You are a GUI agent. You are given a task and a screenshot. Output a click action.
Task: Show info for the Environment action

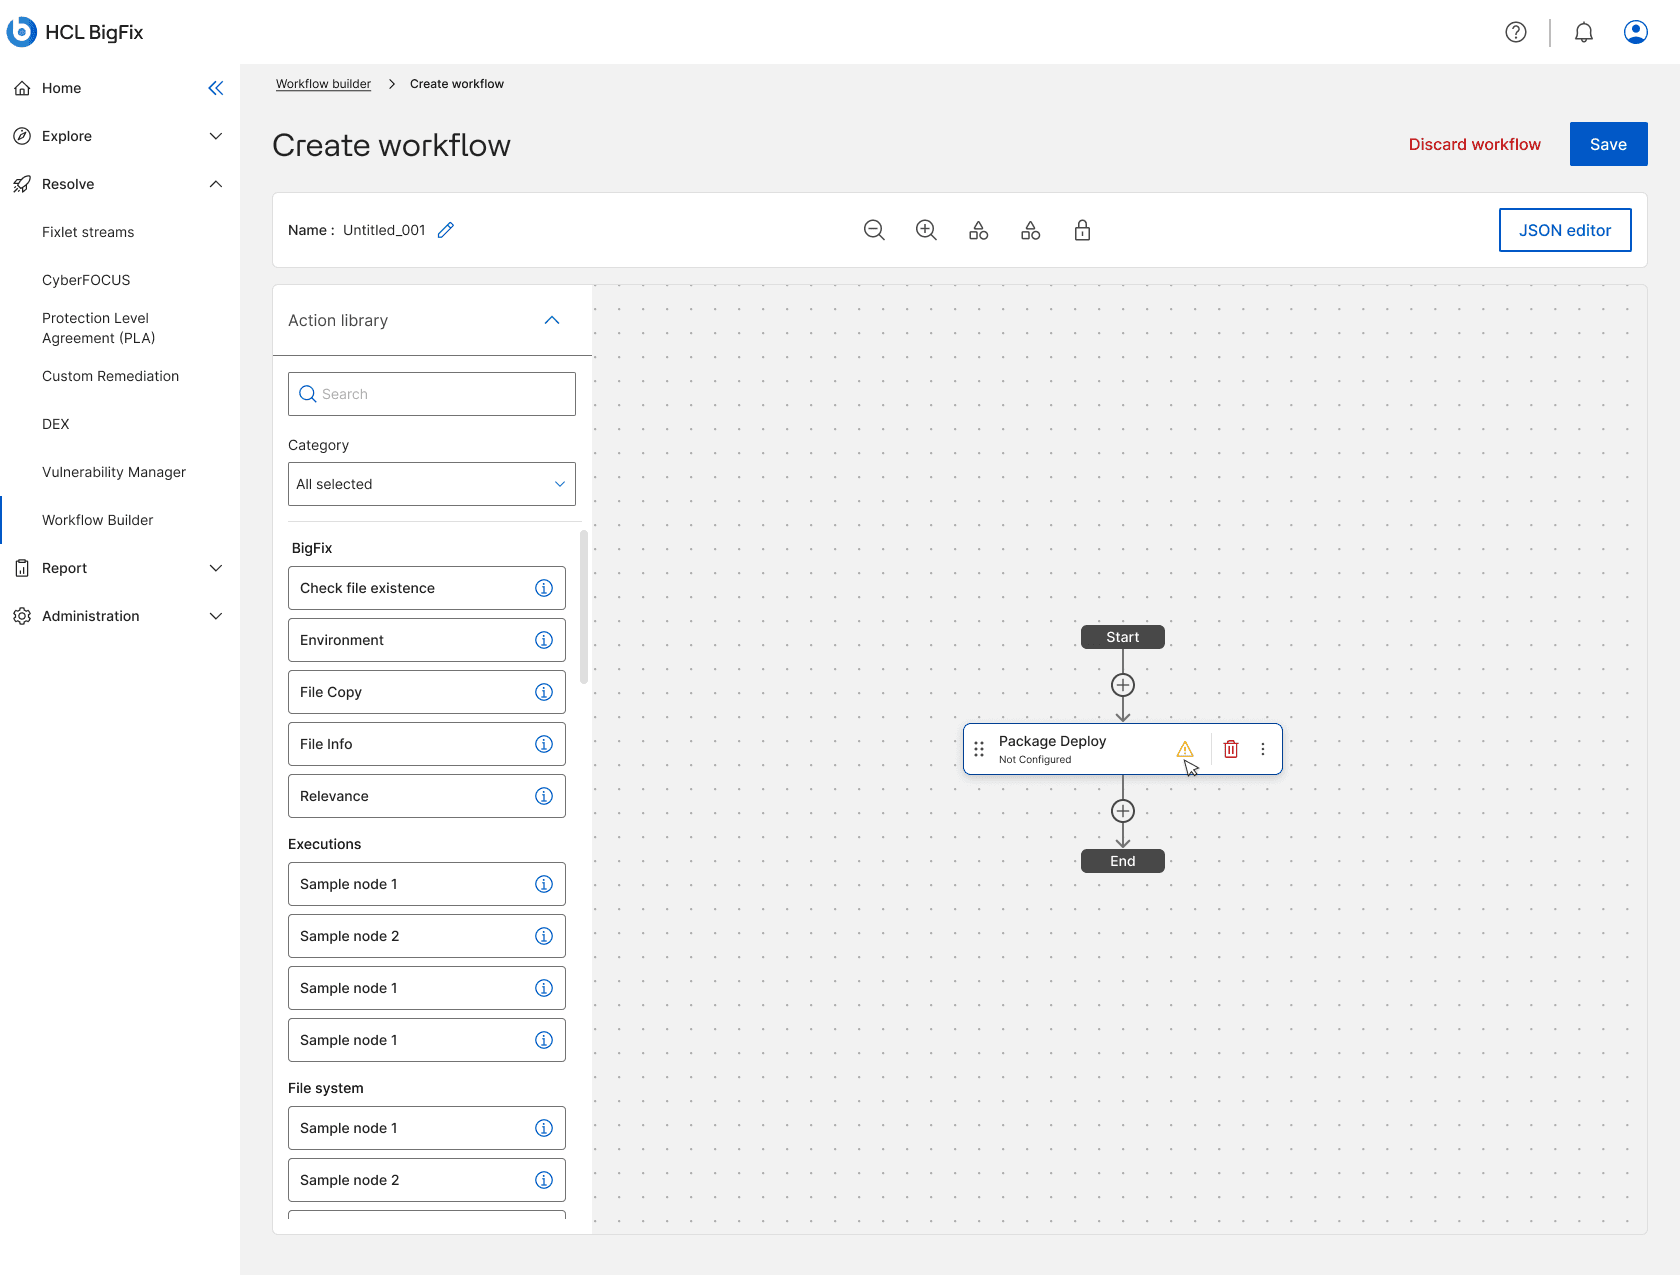544,640
